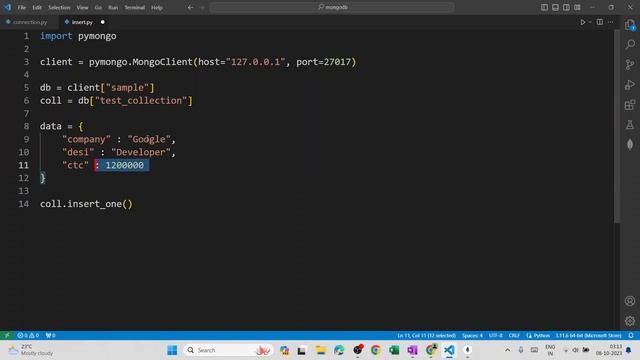Click the VS Code logo in title bar
The image size is (640, 360).
coord(8,7)
